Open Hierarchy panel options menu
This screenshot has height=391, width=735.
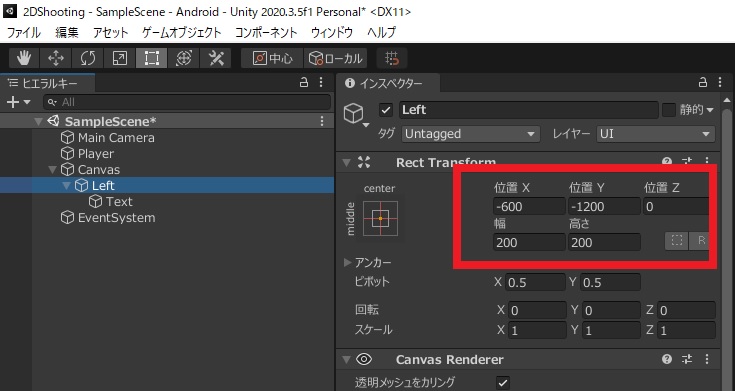point(321,83)
